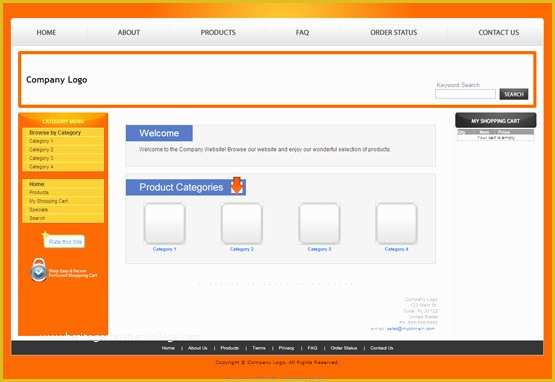555x382 pixels.
Task: Open the thumbnail above Category 2
Action: tap(242, 223)
